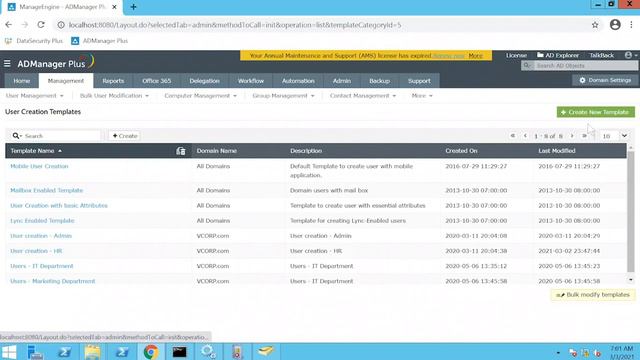640x360 pixels.
Task: Open the ADManager Plus bookmark
Action: click(x=100, y=41)
